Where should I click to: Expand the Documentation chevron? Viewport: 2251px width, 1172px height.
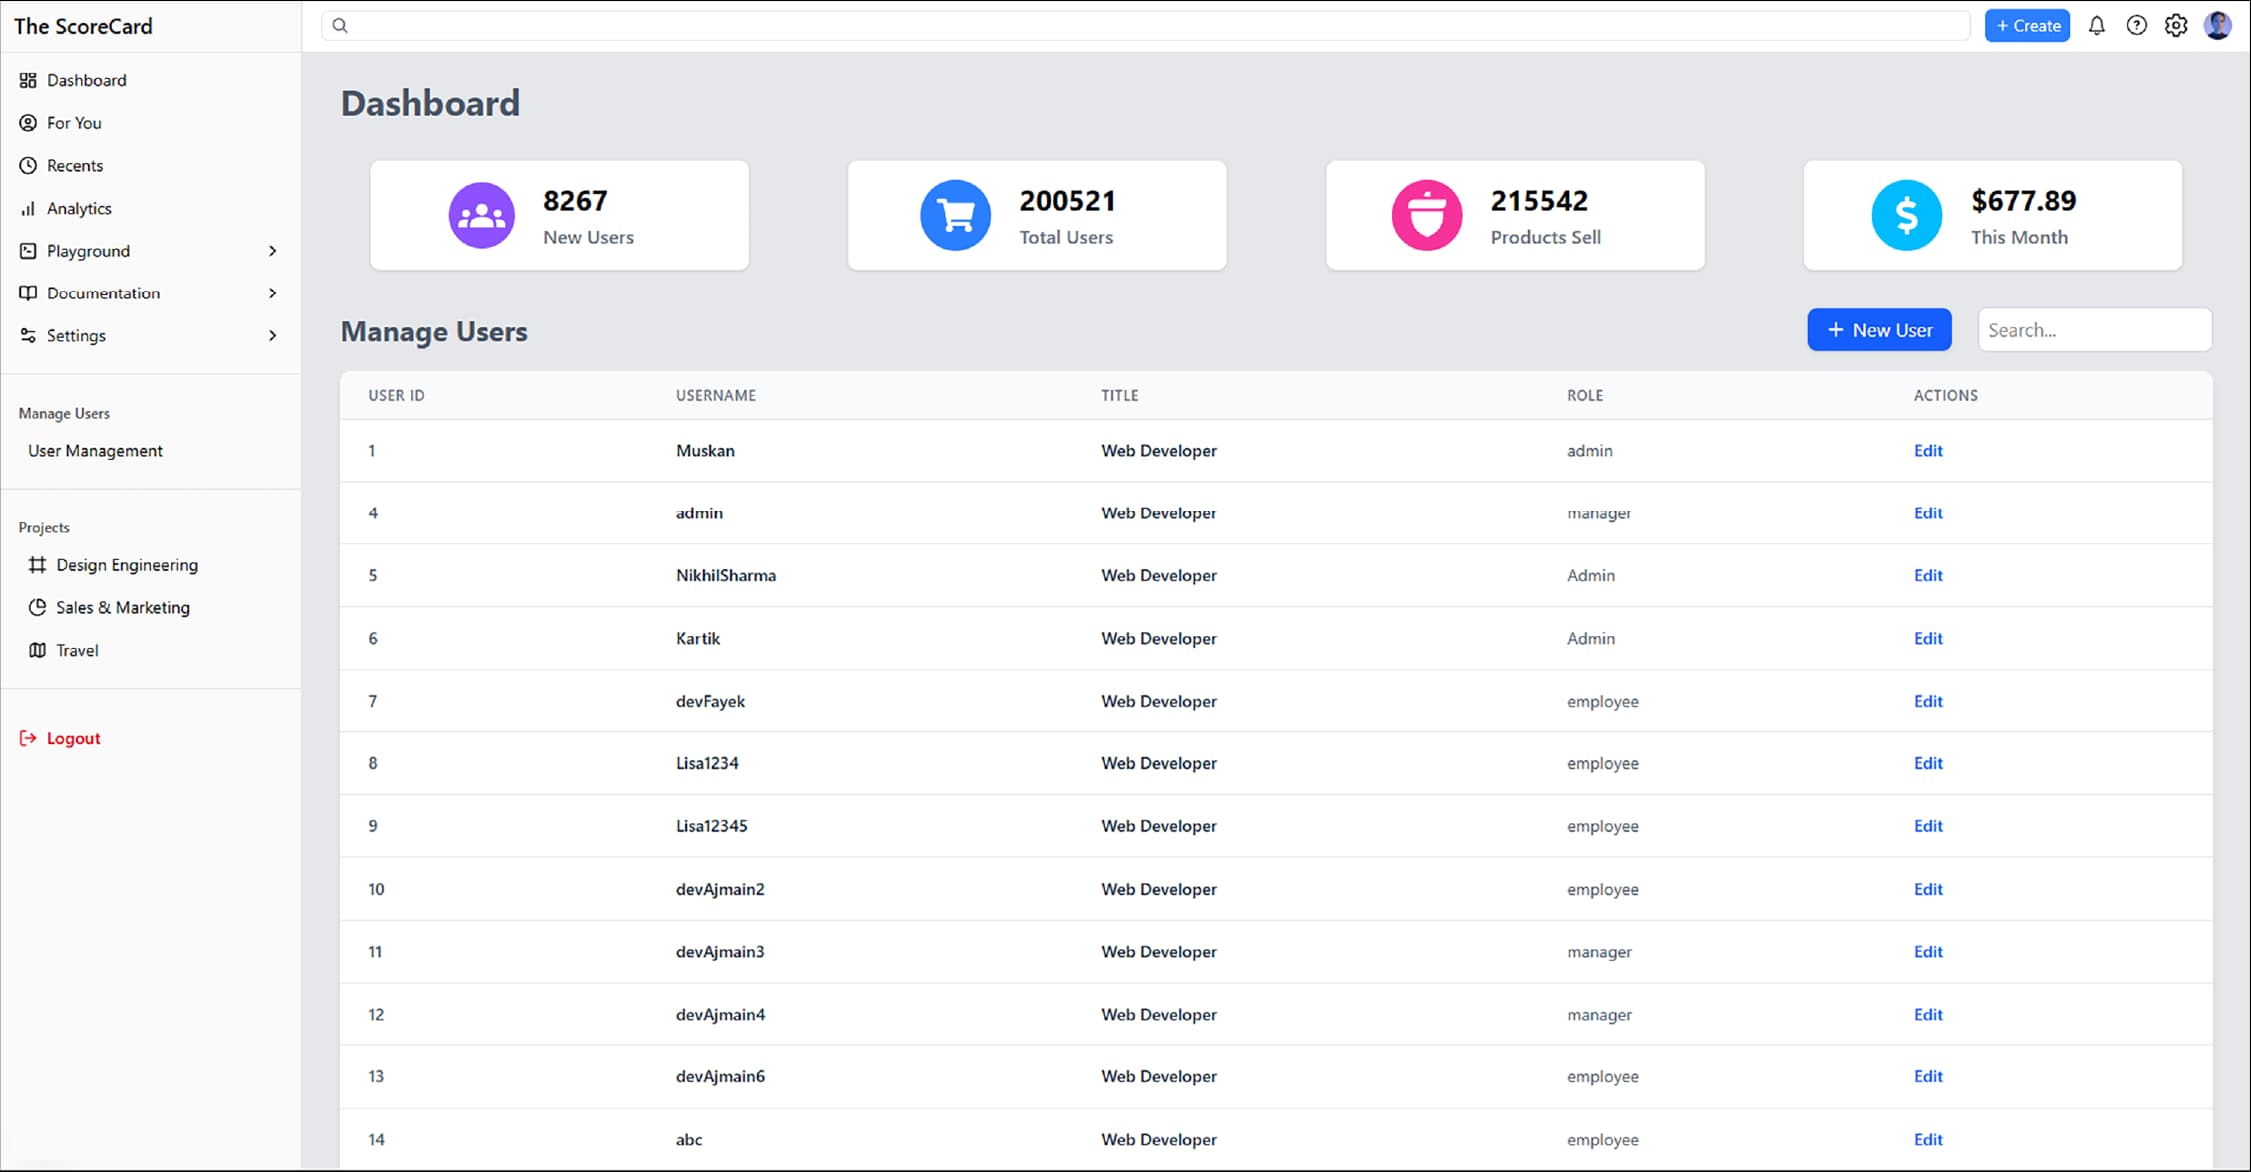(x=272, y=293)
